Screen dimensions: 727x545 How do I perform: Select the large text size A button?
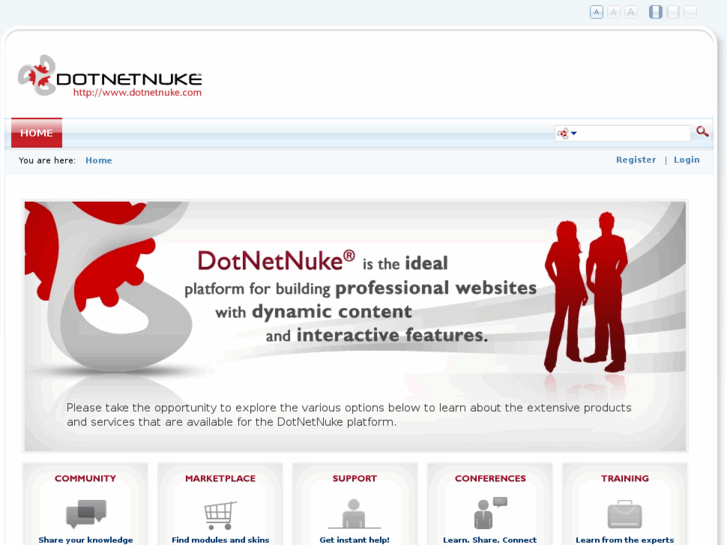[631, 12]
